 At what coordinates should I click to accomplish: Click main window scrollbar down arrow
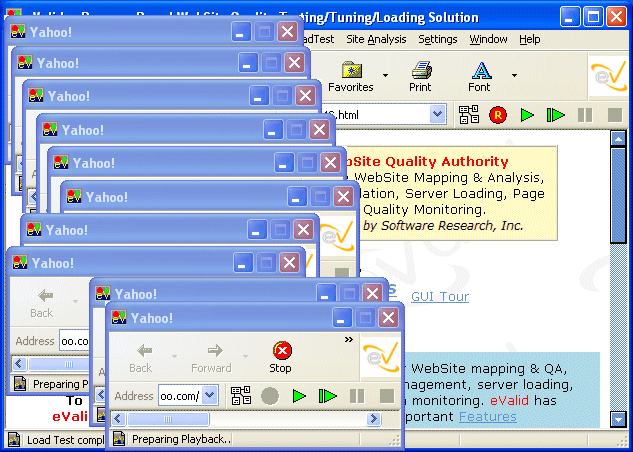pyautogui.click(x=618, y=419)
